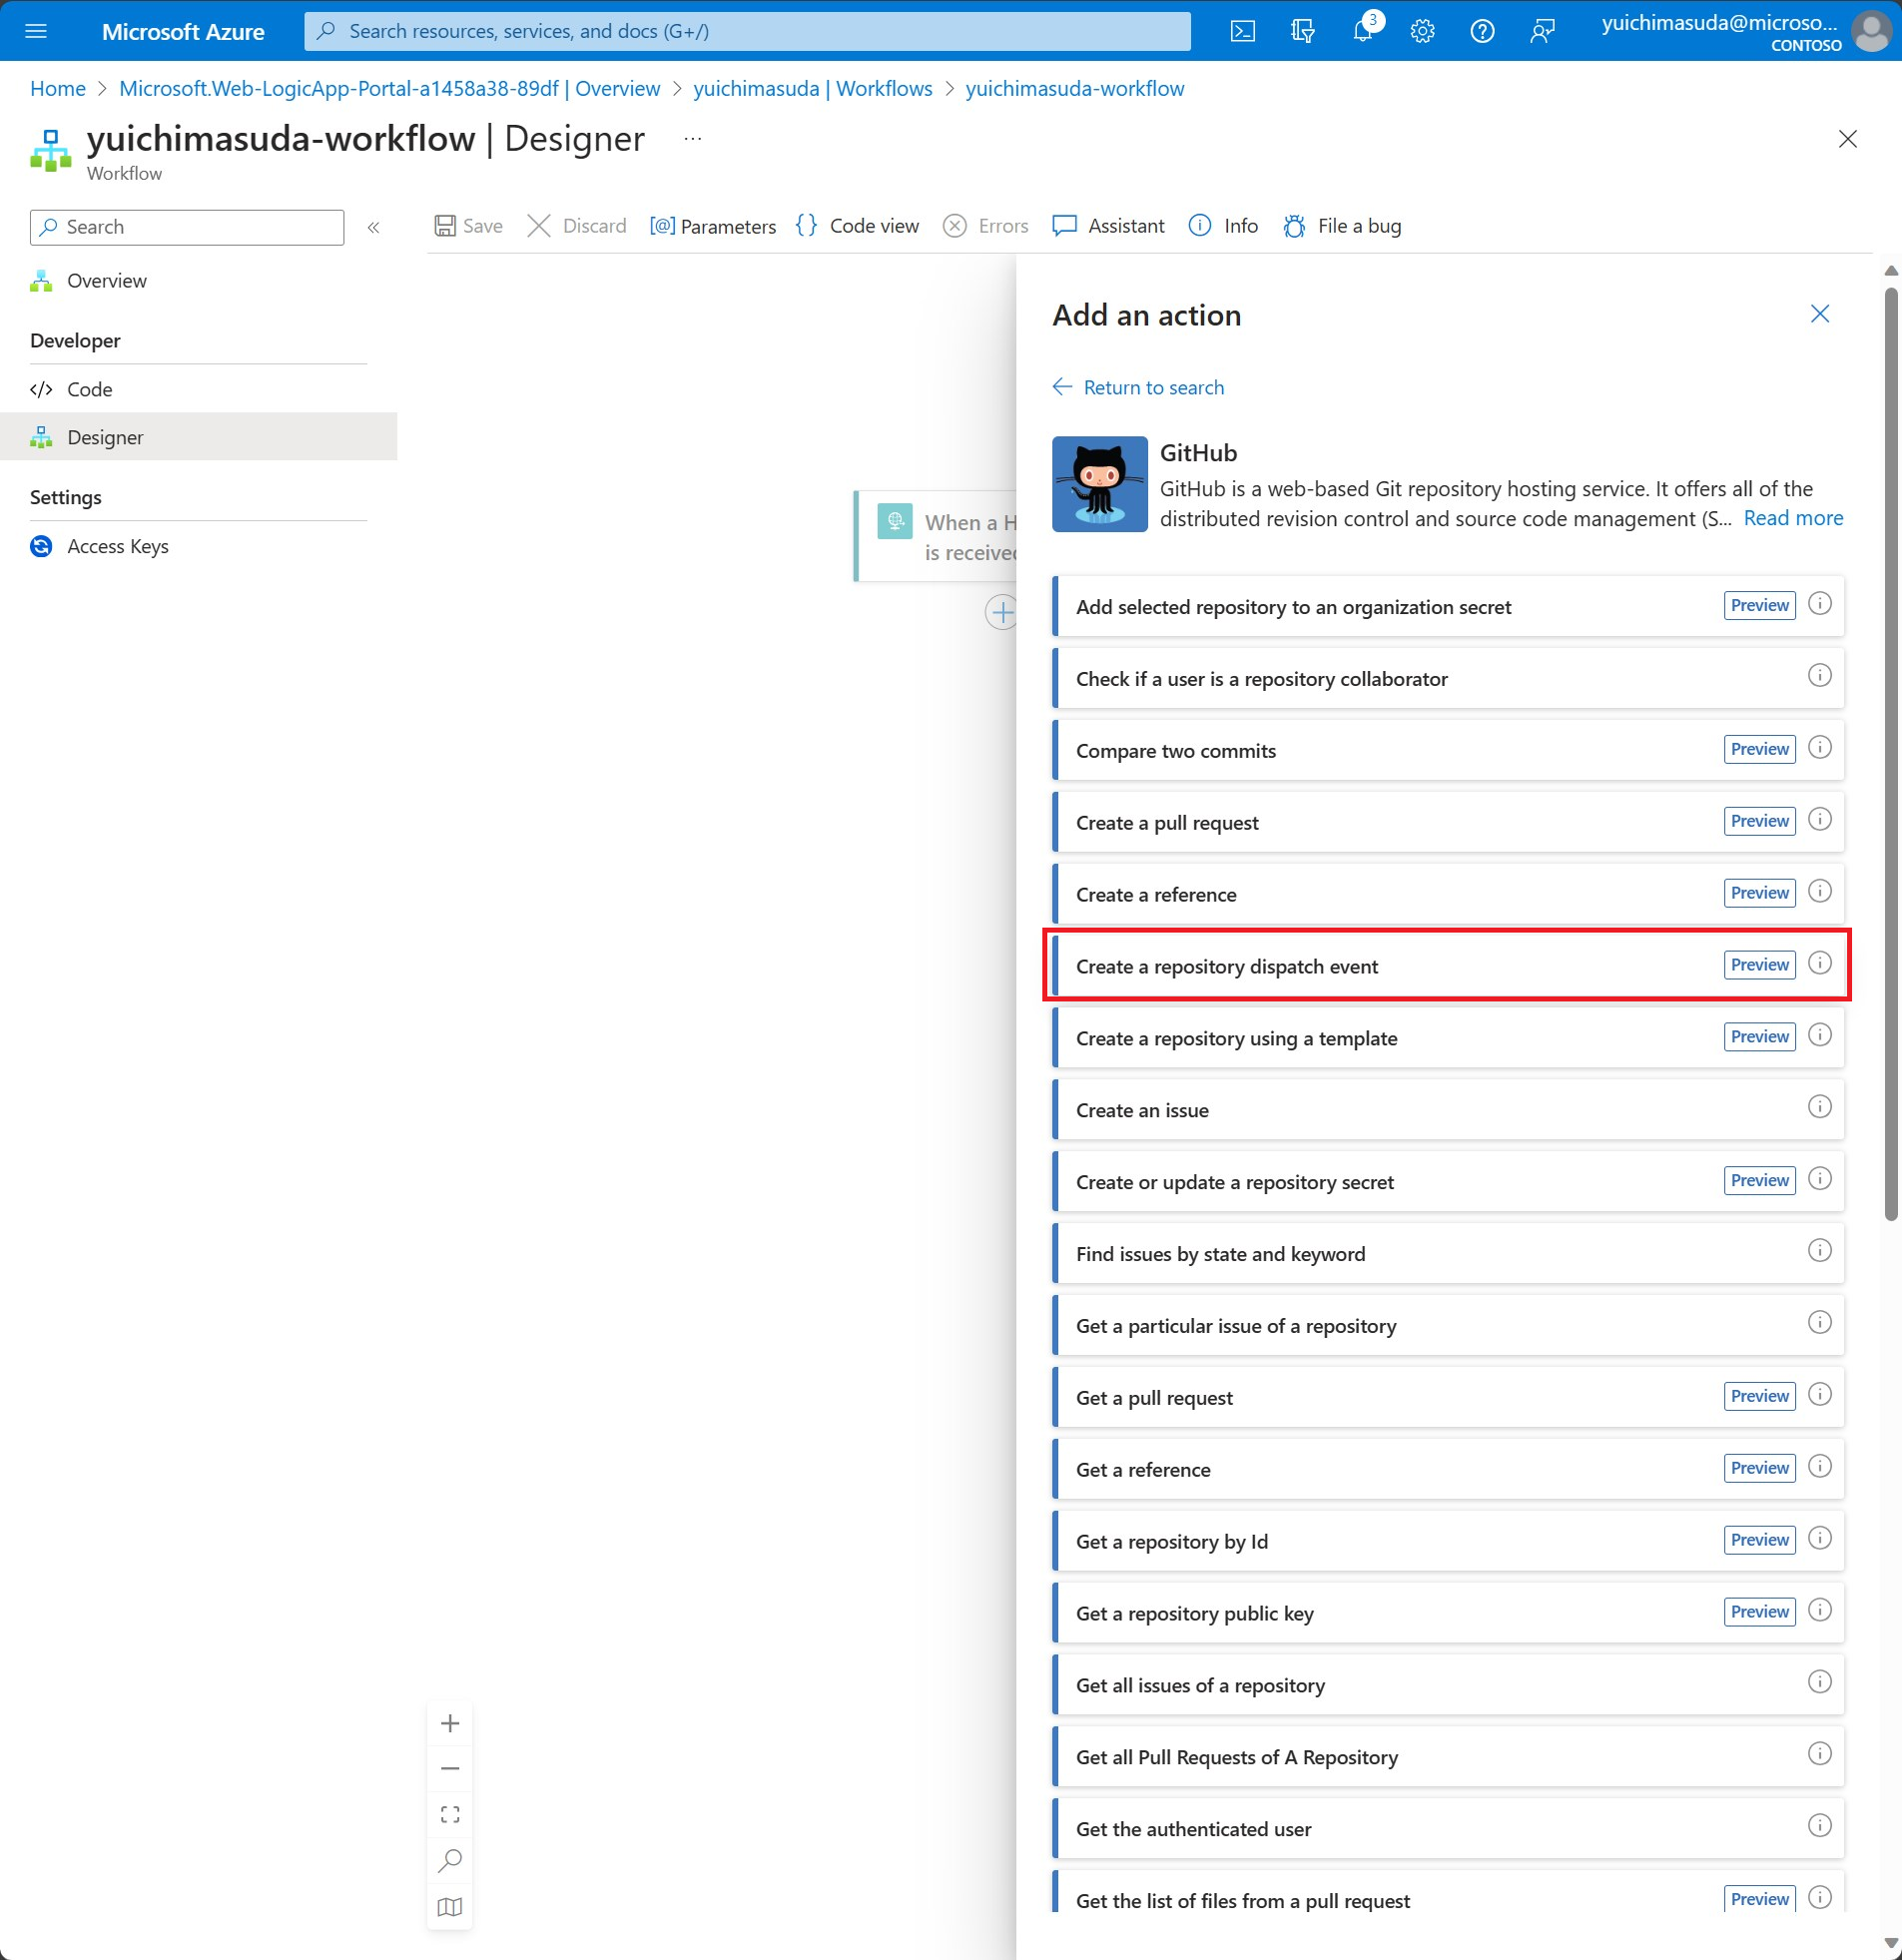Open the notifications bell
Image resolution: width=1902 pixels, height=1960 pixels.
[x=1362, y=31]
